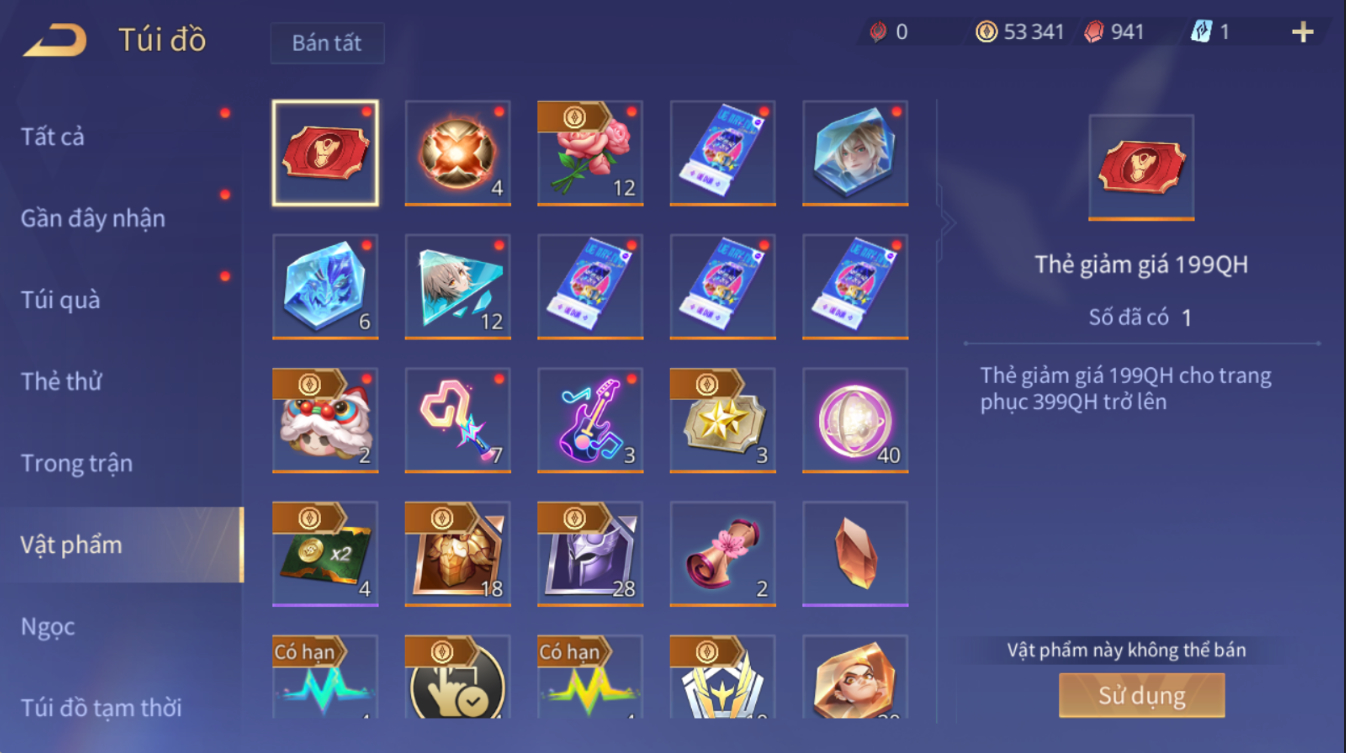Select the gold star ticket item

tap(722, 420)
